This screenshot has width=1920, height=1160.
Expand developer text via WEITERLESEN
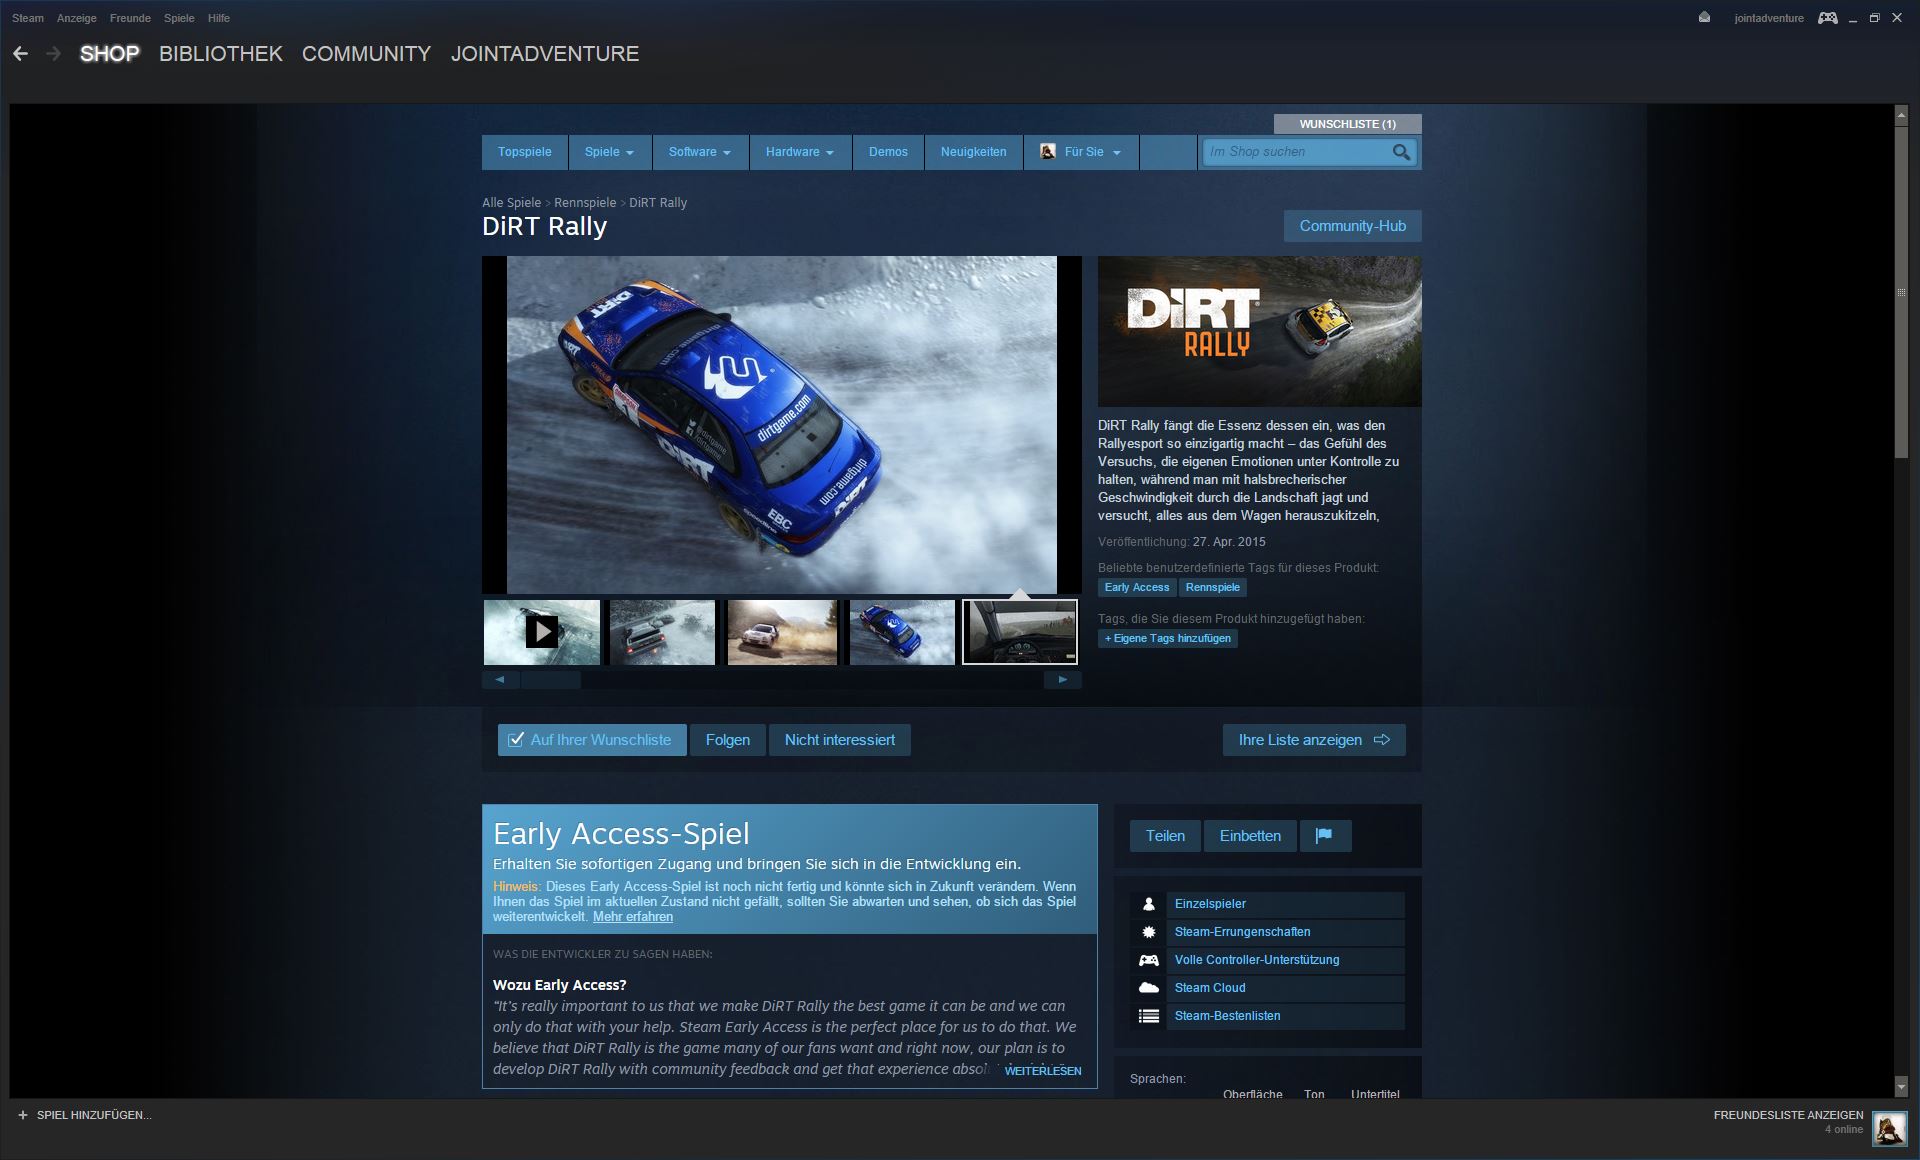[x=1042, y=1071]
